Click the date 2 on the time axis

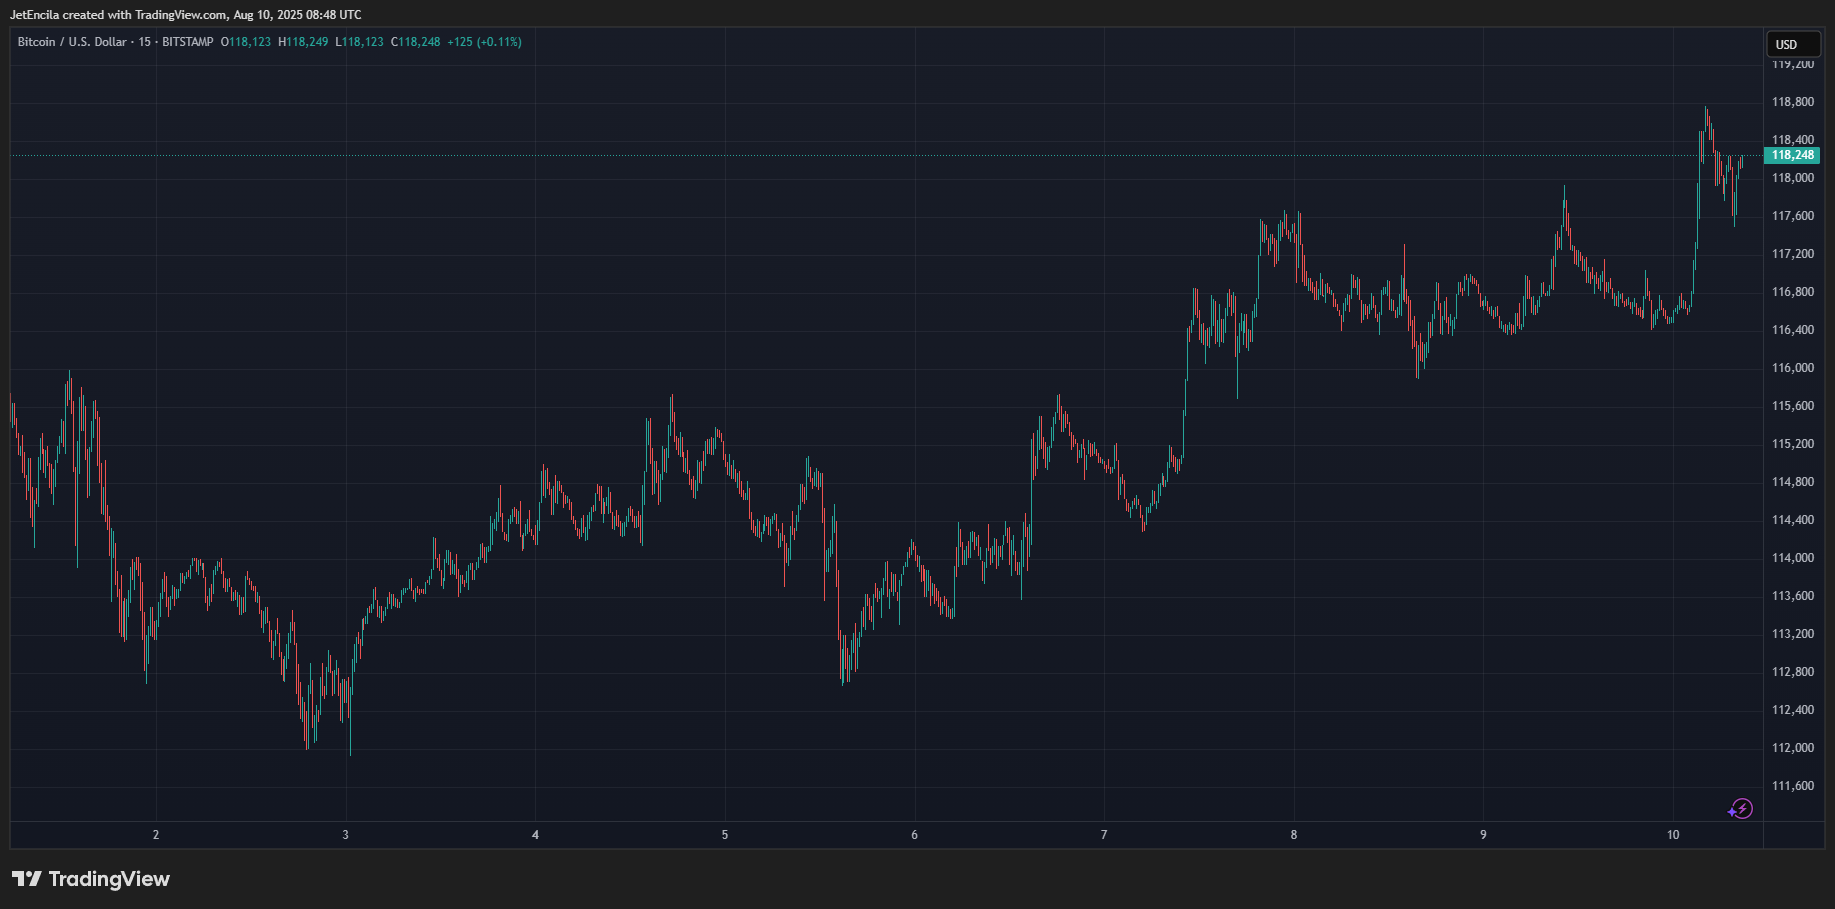(156, 835)
